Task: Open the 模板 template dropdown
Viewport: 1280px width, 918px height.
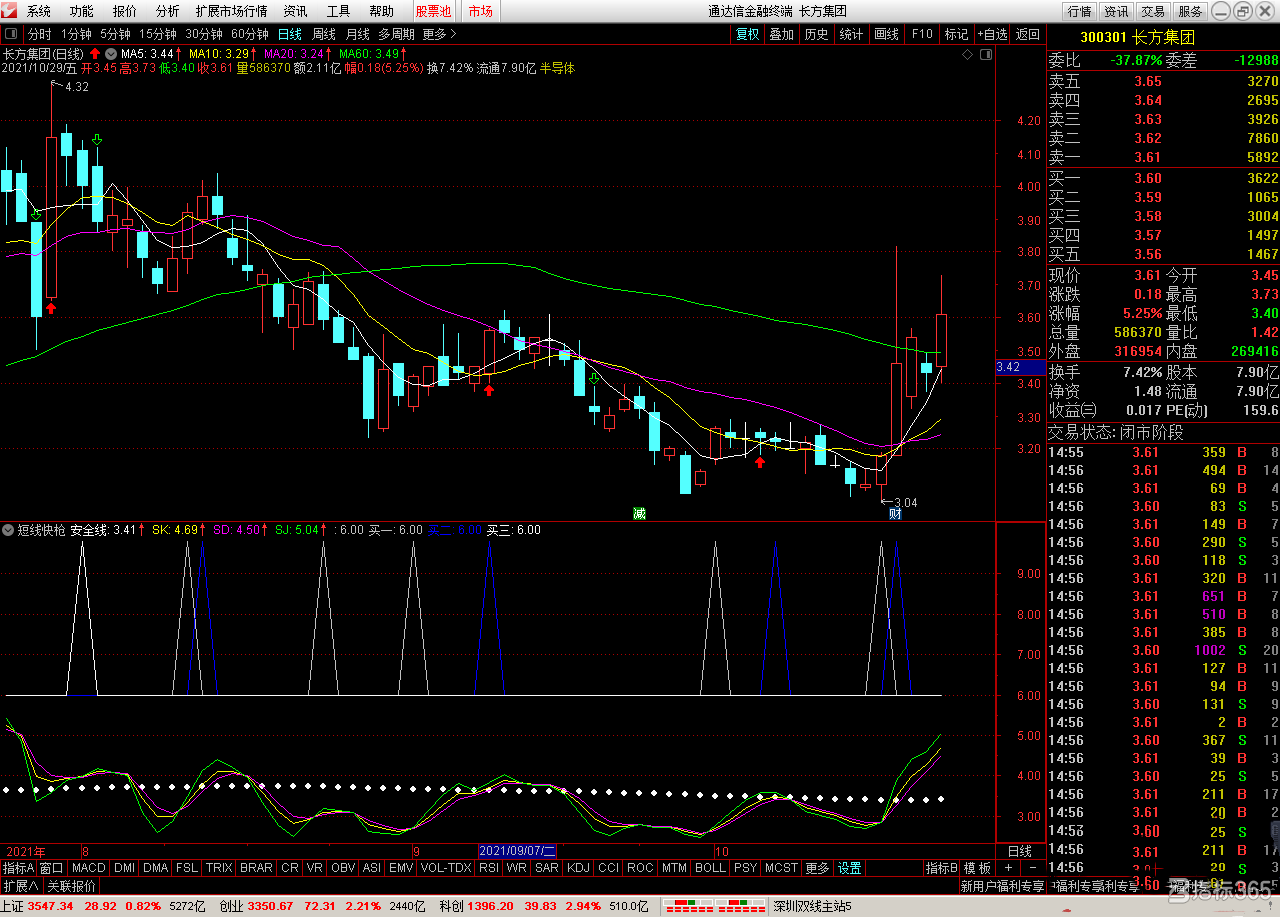Action: pyautogui.click(x=977, y=868)
